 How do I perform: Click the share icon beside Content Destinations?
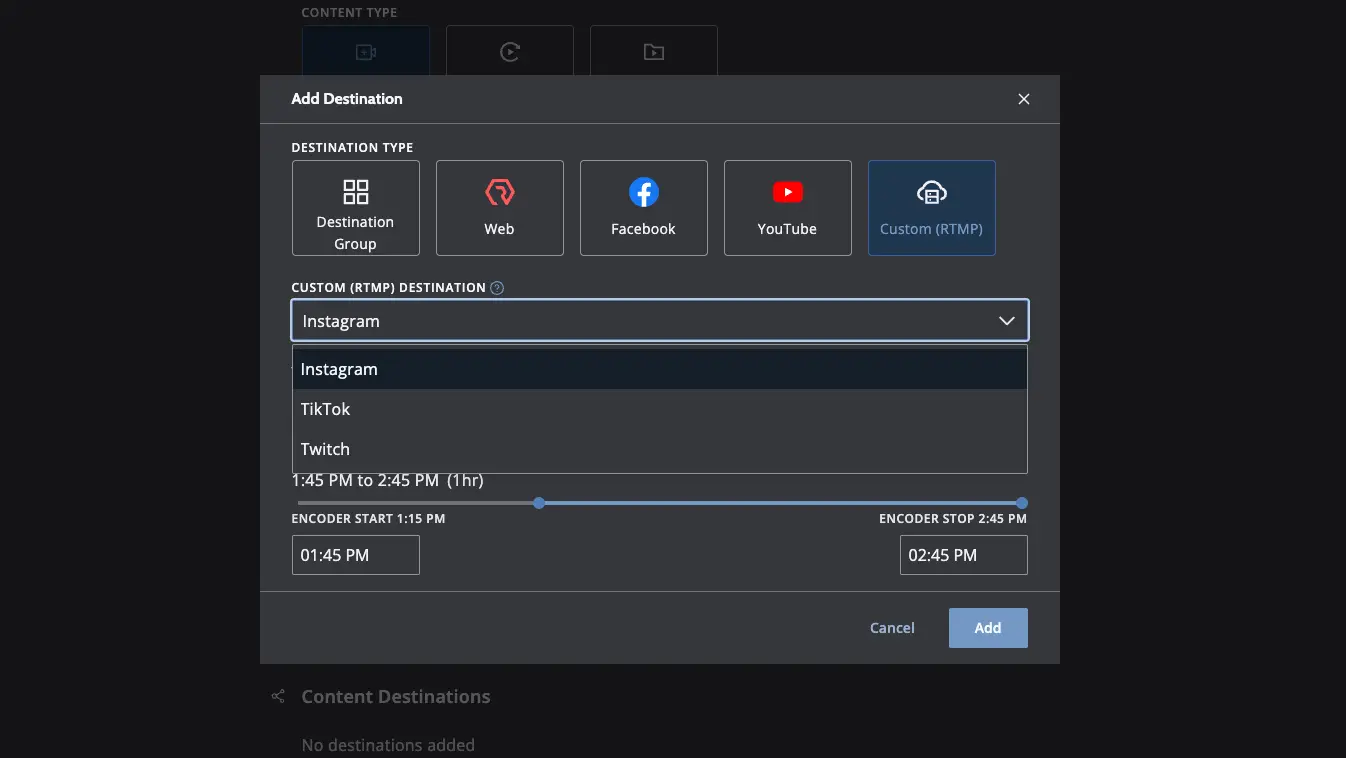pos(278,696)
